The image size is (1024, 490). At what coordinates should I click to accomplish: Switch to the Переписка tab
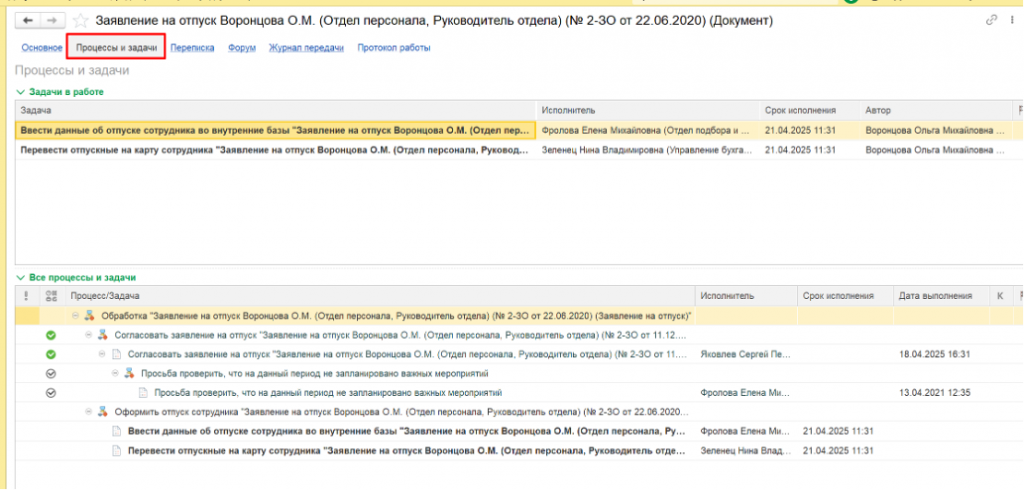pos(192,47)
